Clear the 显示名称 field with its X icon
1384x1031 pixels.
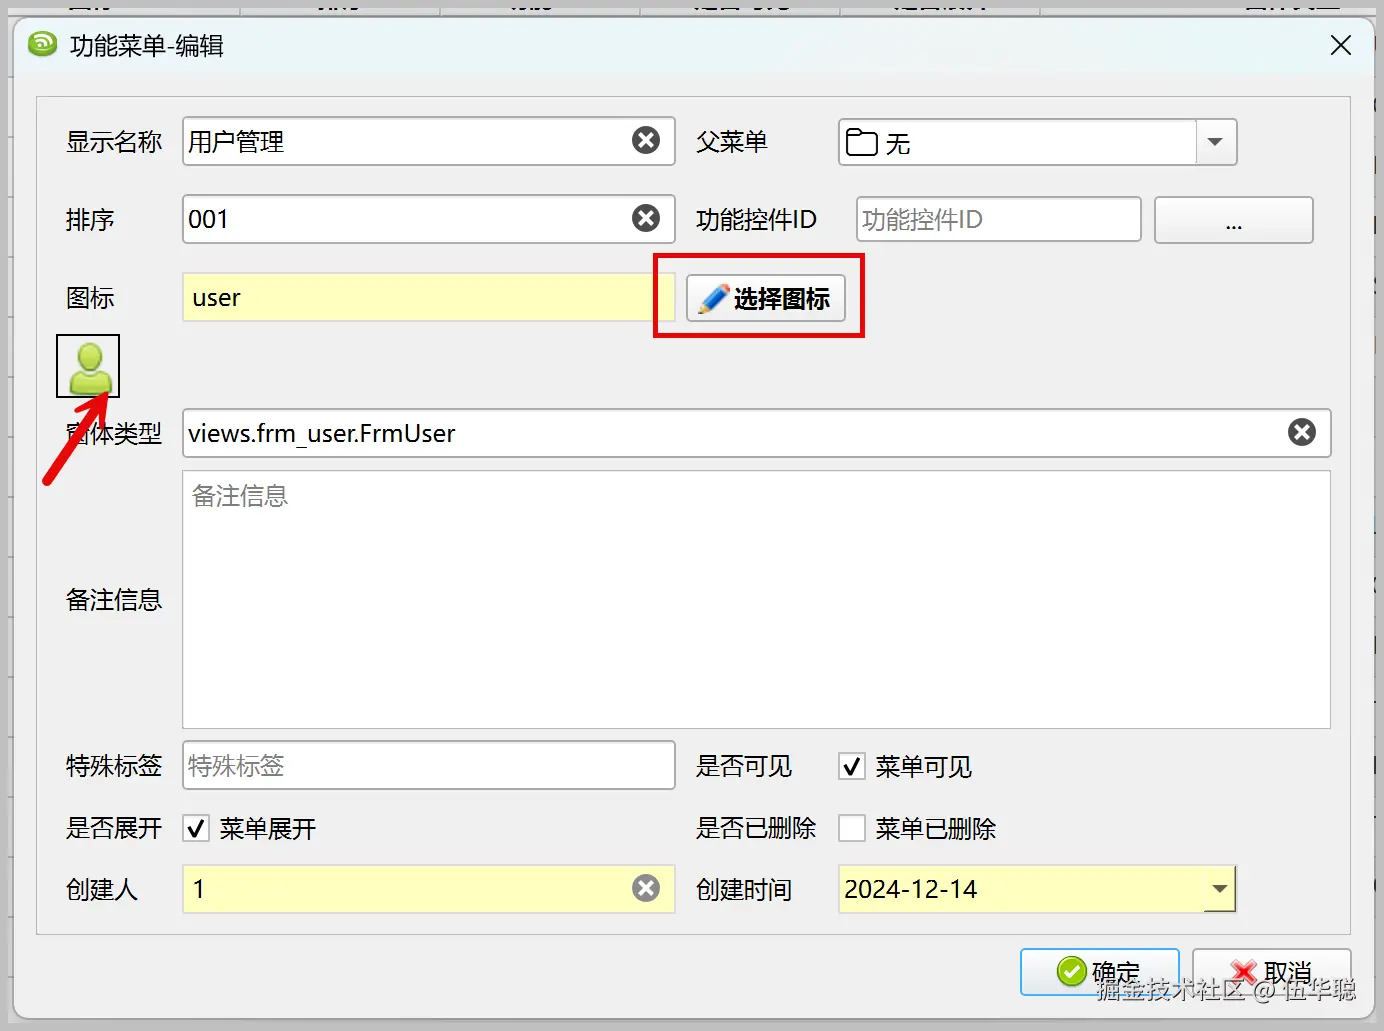click(646, 141)
